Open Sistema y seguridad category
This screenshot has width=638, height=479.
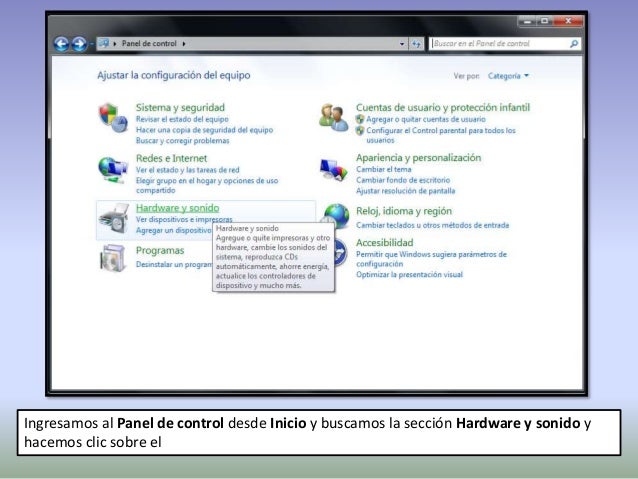(x=180, y=107)
